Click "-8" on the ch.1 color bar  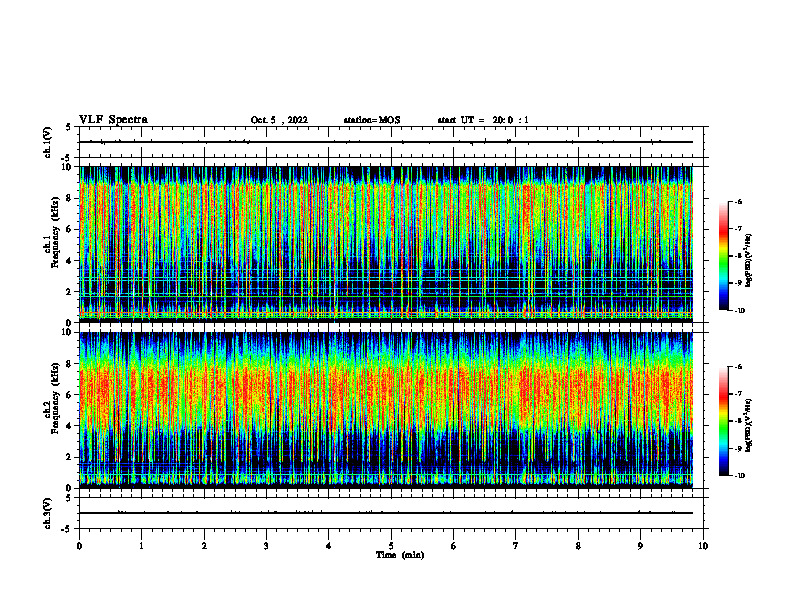(738, 256)
